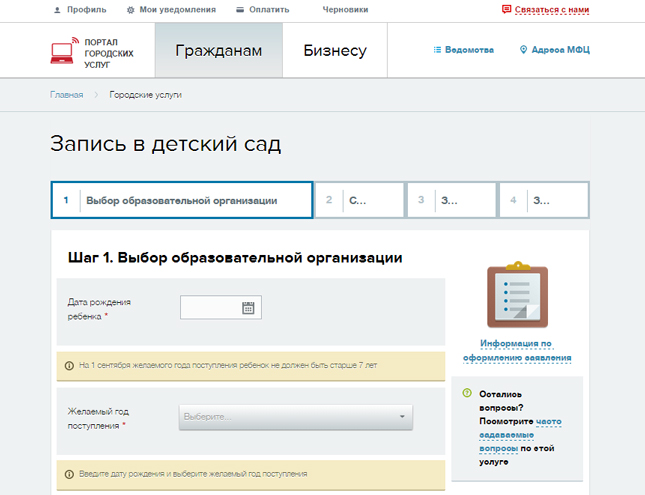Open the Ведомства list

[x=463, y=50]
